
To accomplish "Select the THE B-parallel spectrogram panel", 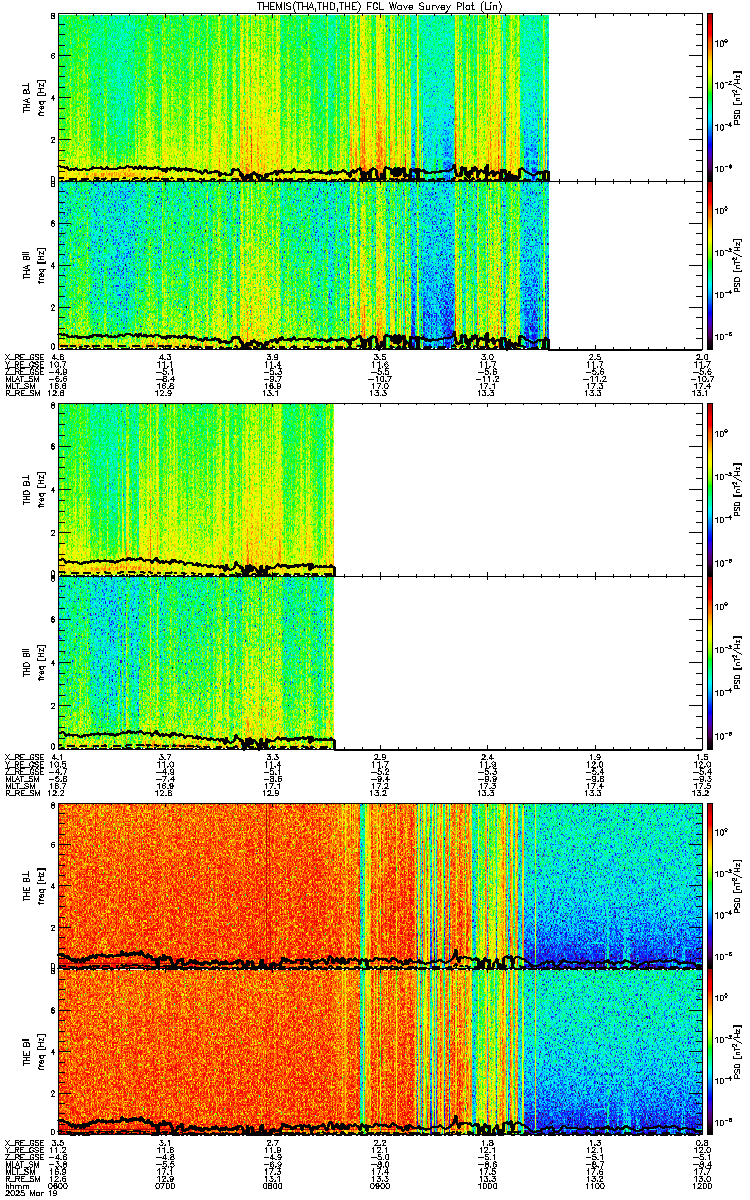I will 380,1053.
